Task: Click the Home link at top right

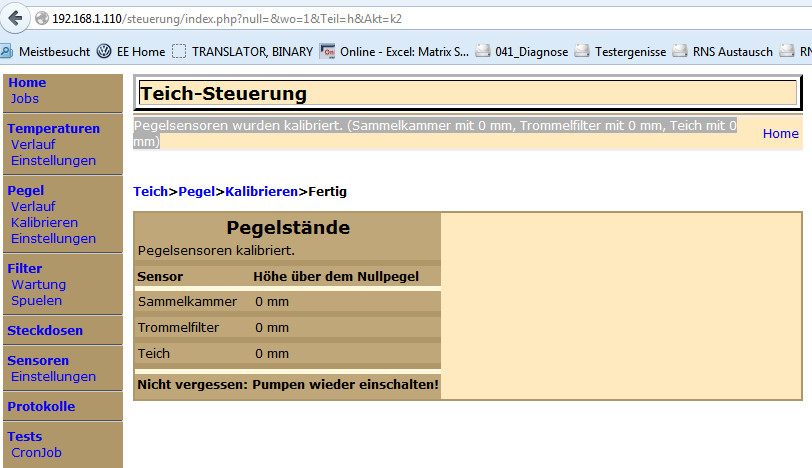Action: [x=780, y=133]
